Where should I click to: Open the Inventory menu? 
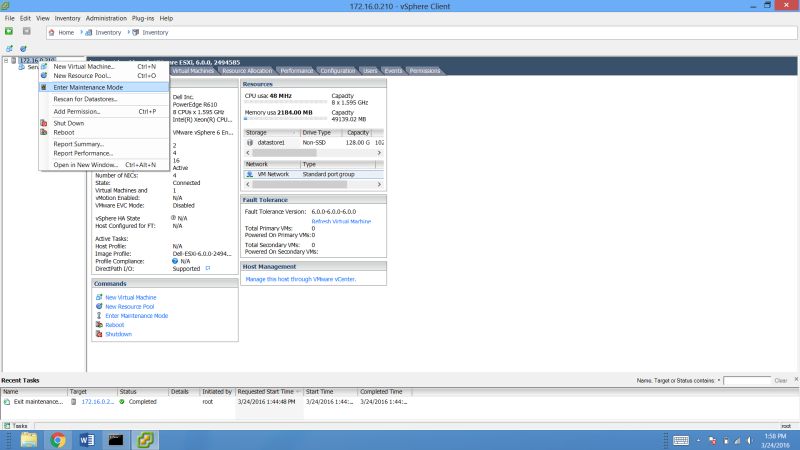point(67,18)
